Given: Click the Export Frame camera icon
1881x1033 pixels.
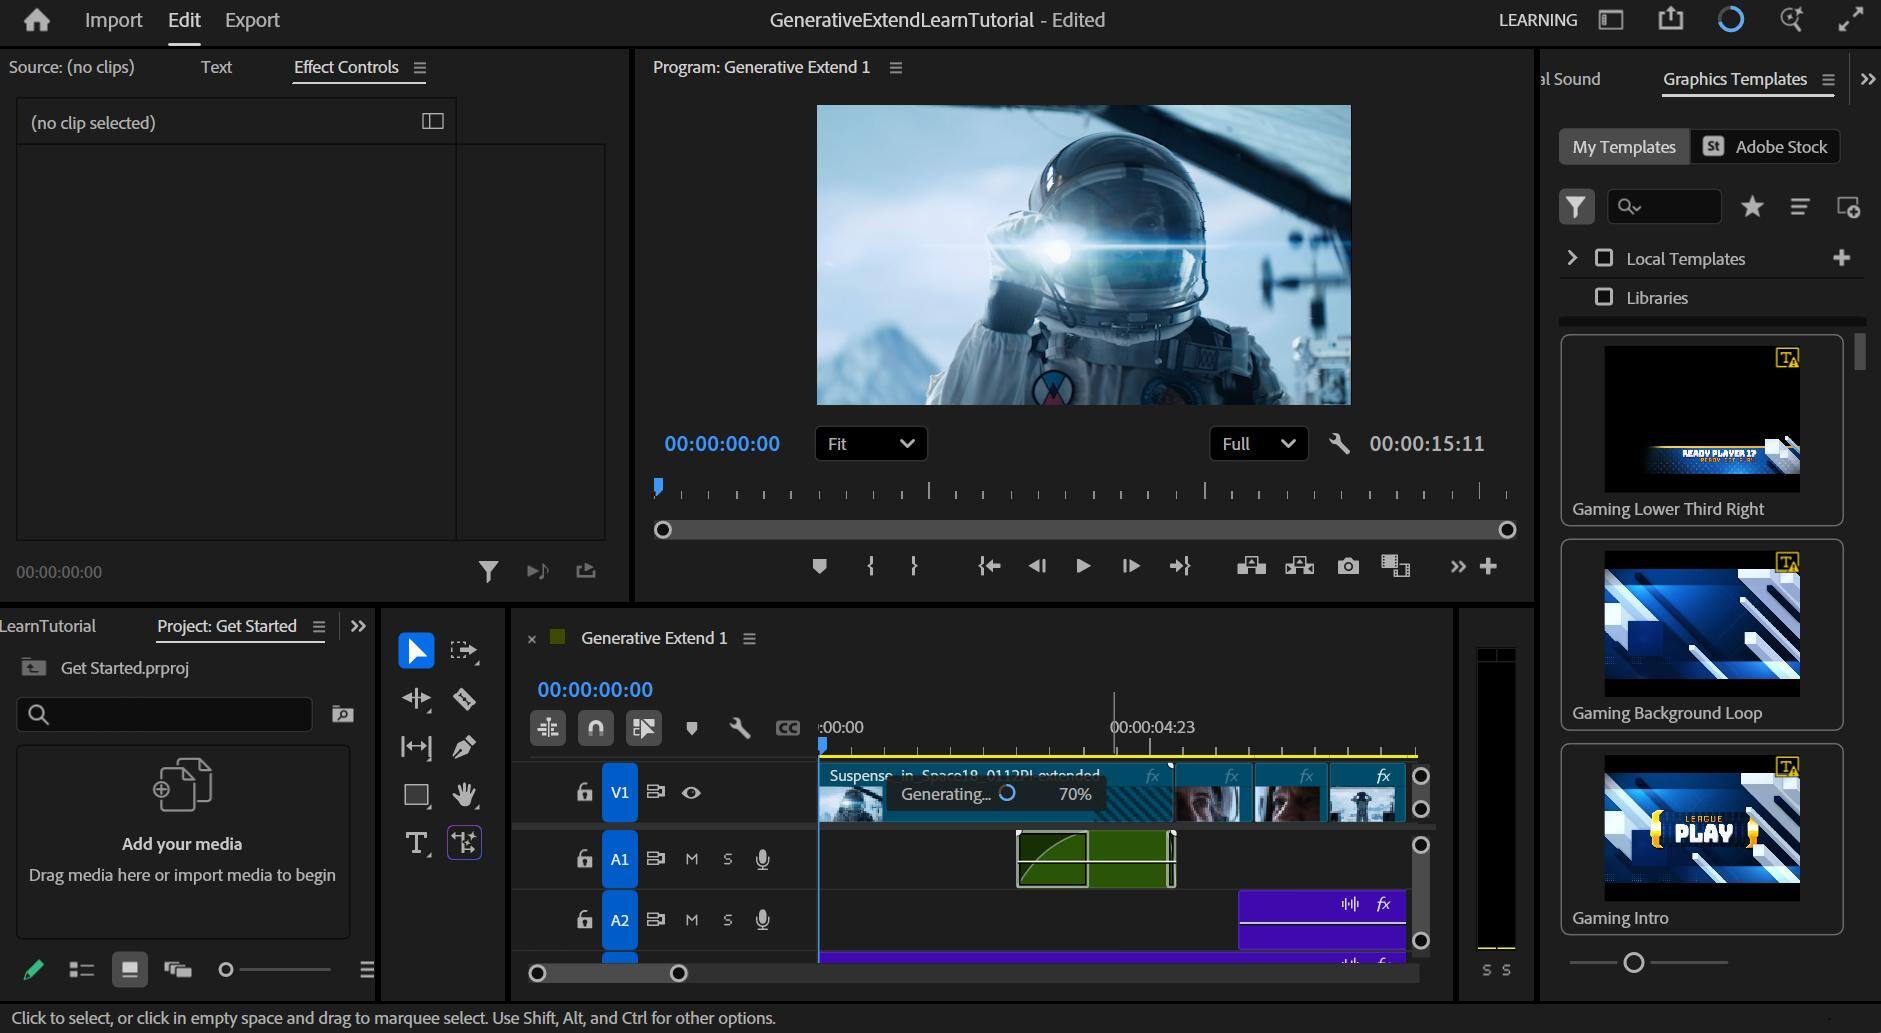Looking at the screenshot, I should (x=1348, y=566).
